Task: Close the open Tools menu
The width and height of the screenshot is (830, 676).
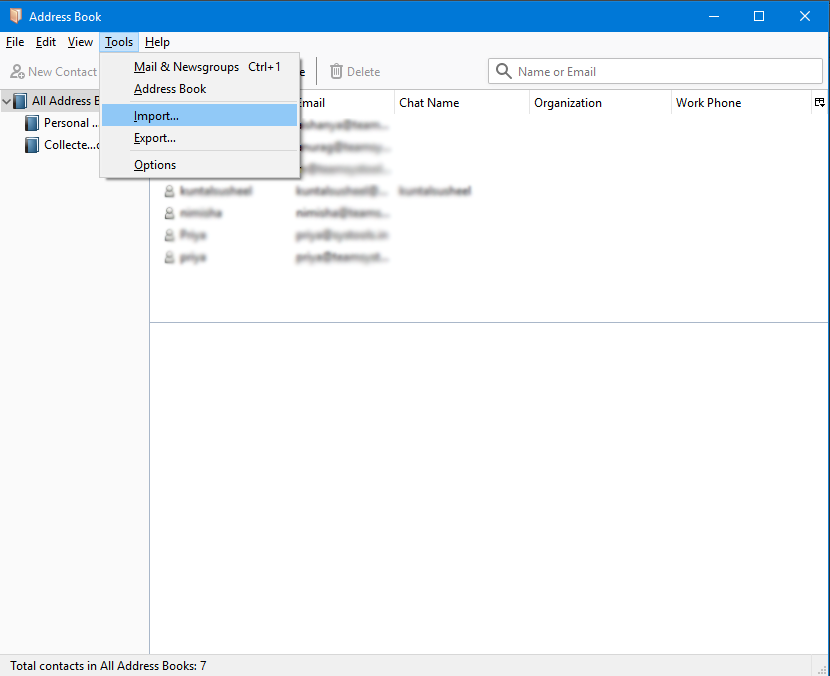Action: click(119, 42)
